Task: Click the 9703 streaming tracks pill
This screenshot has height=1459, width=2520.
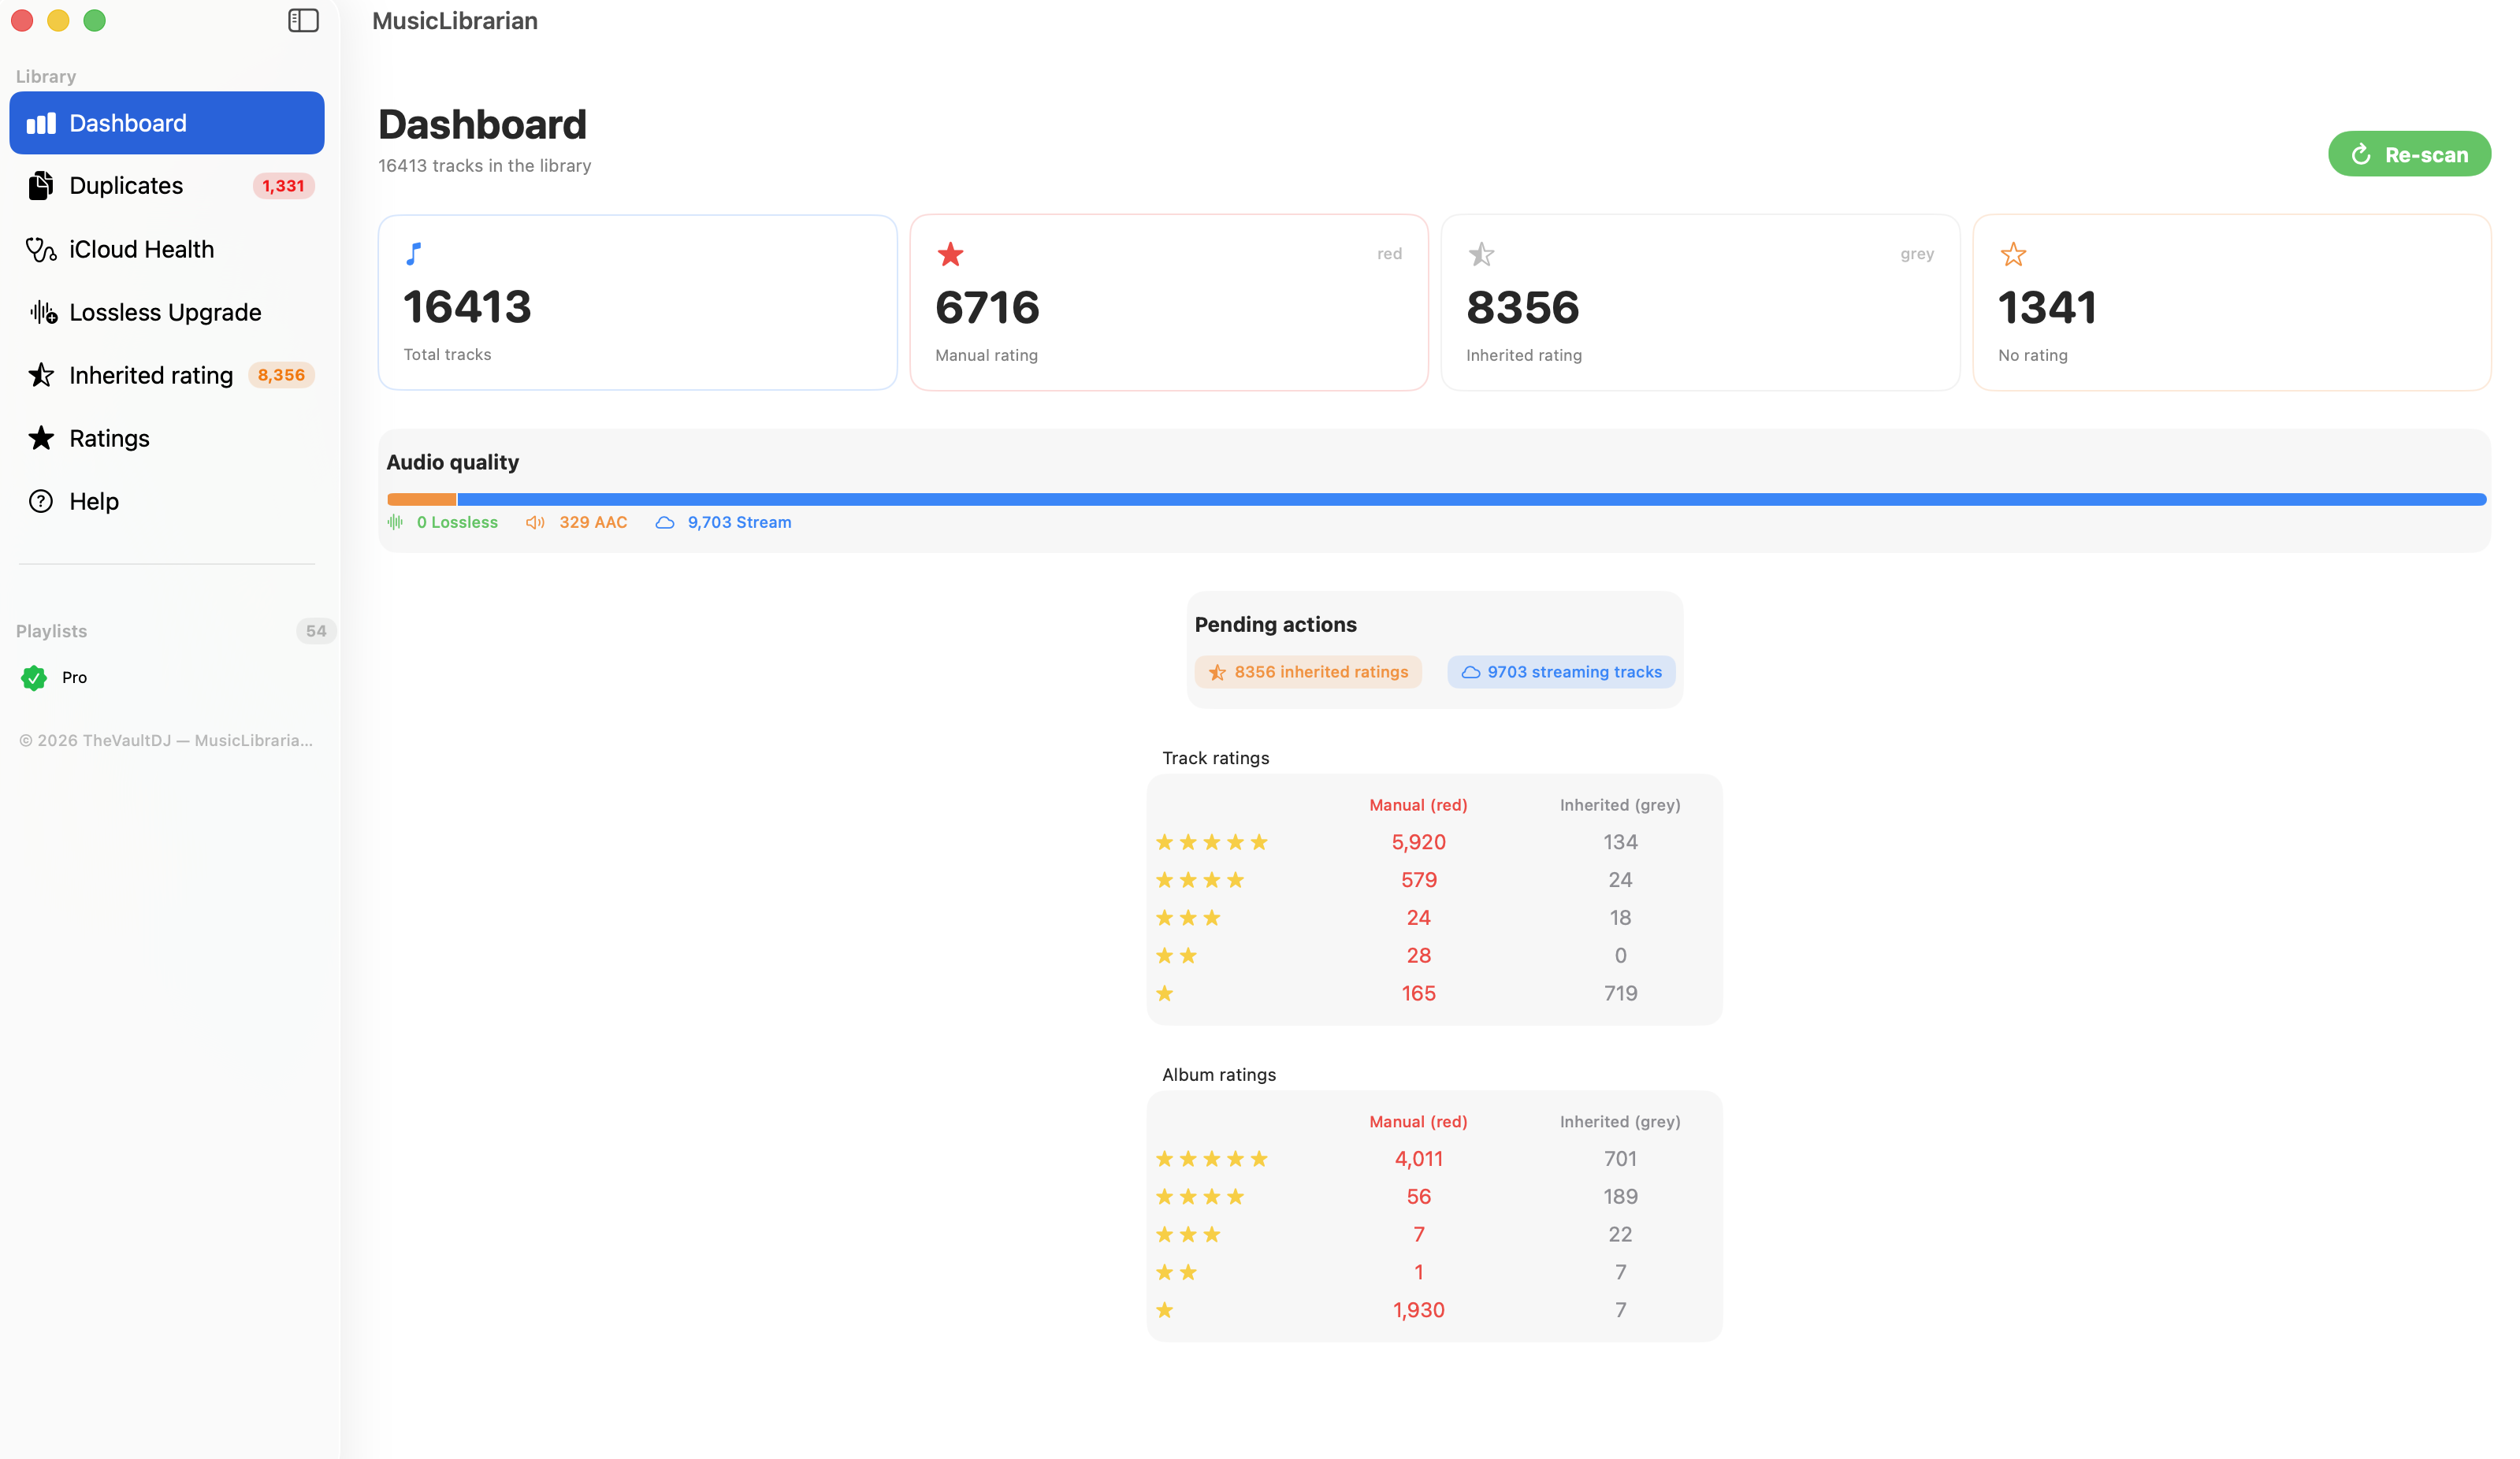Action: pos(1560,672)
